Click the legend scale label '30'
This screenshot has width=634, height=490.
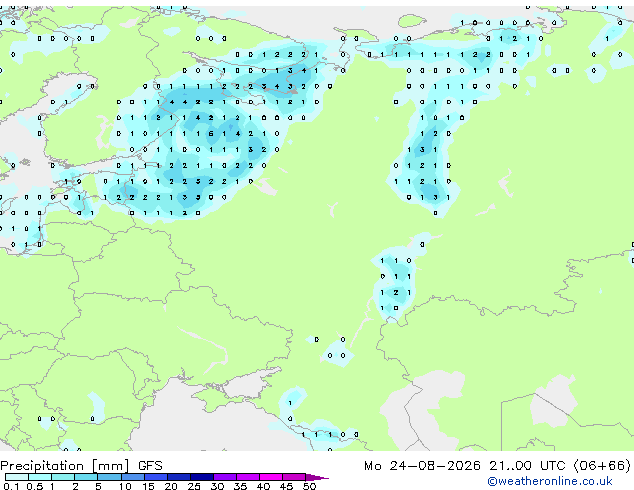(217, 486)
